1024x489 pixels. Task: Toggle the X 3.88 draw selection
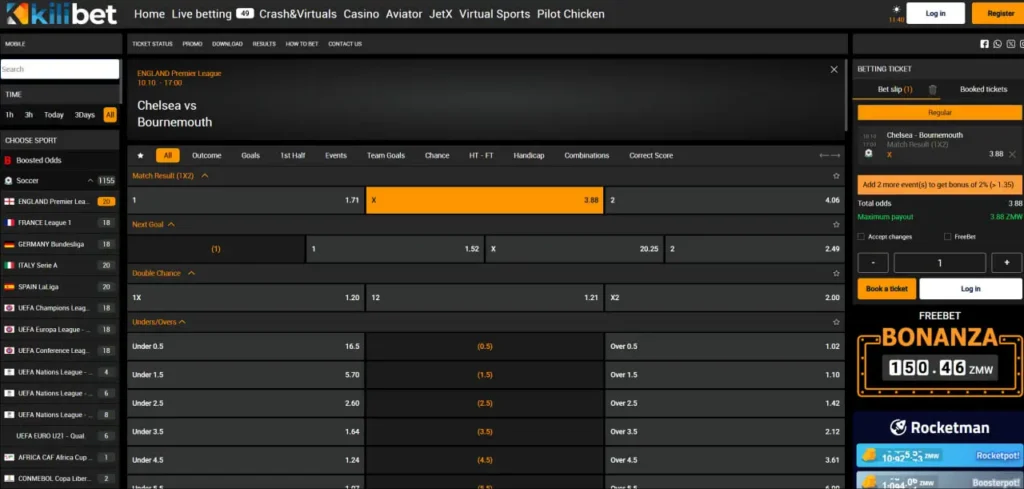(485, 200)
